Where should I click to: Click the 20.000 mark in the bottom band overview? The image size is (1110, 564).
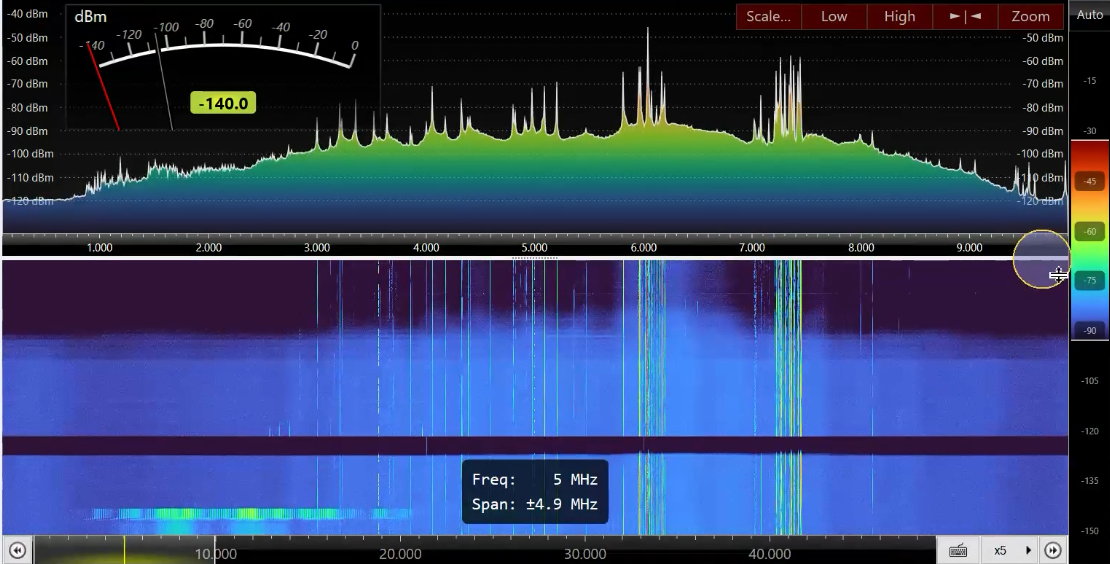[401, 553]
